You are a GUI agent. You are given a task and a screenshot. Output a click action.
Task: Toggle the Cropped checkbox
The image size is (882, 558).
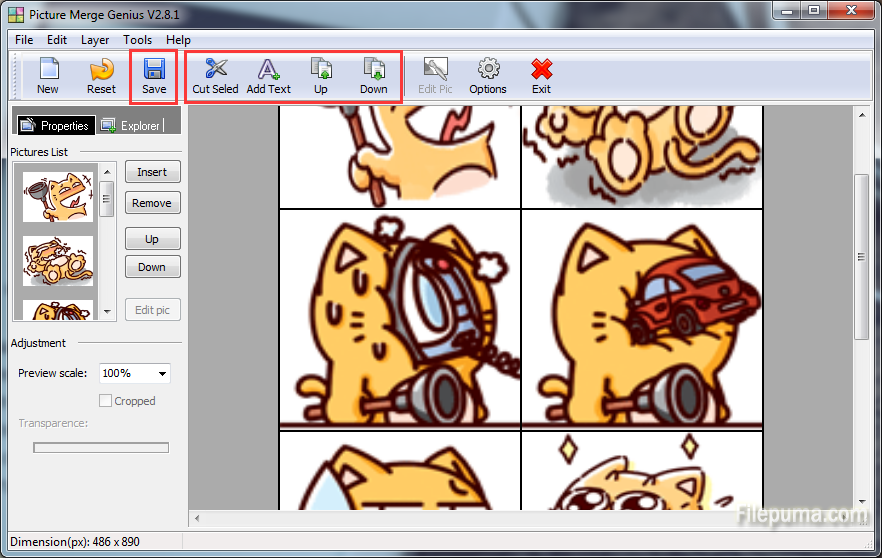point(105,401)
